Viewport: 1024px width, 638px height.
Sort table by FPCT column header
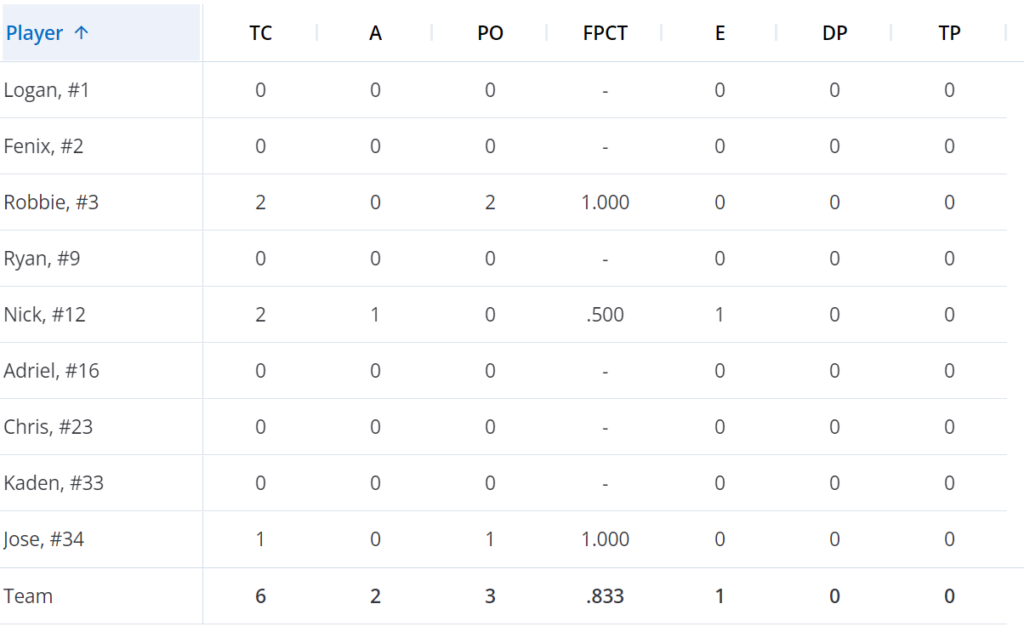605,33
